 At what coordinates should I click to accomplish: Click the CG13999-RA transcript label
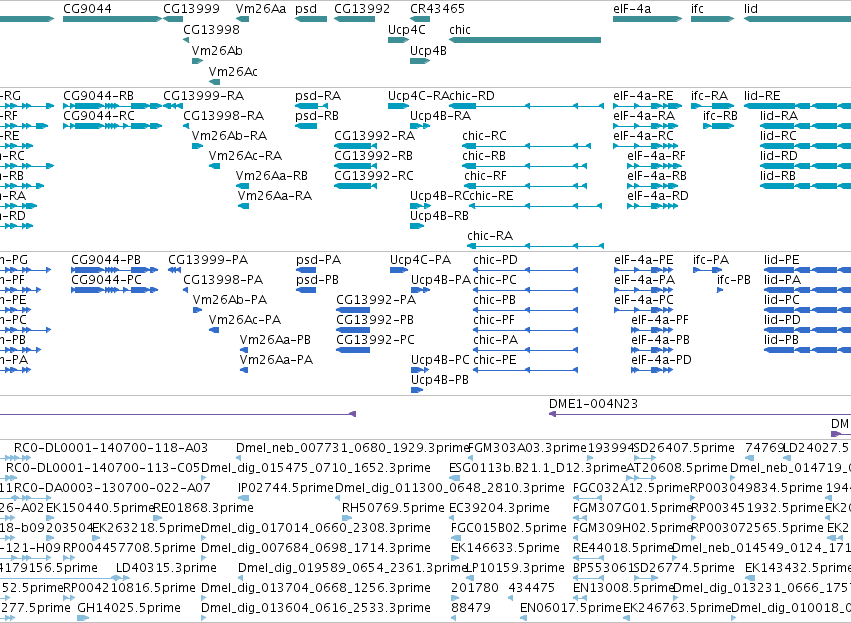pos(204,96)
